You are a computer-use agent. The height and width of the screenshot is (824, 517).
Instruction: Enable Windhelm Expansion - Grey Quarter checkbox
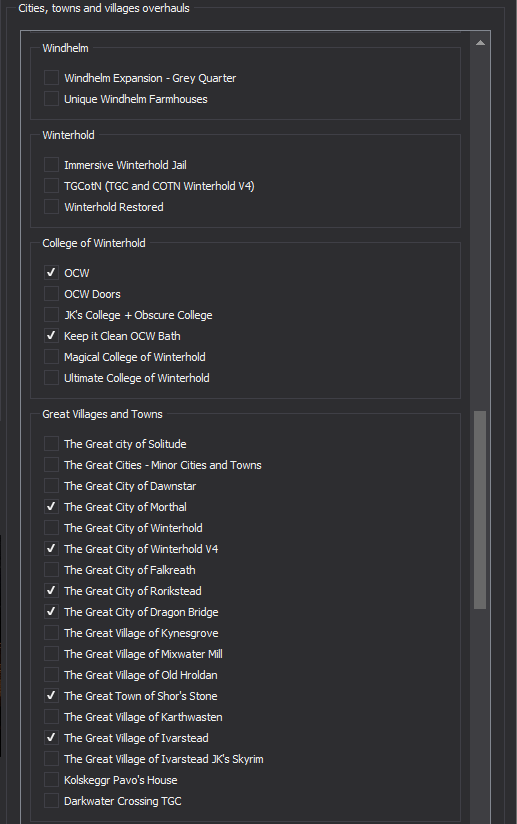point(51,78)
